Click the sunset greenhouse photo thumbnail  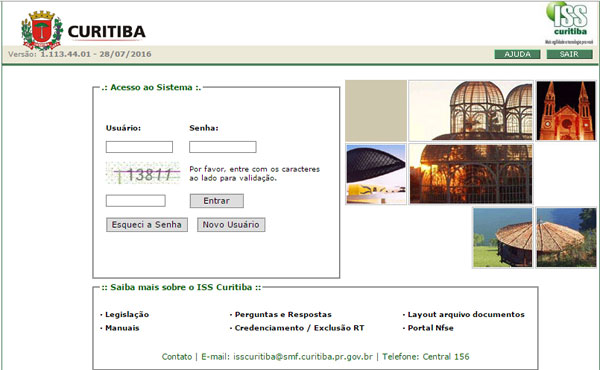coord(471,174)
